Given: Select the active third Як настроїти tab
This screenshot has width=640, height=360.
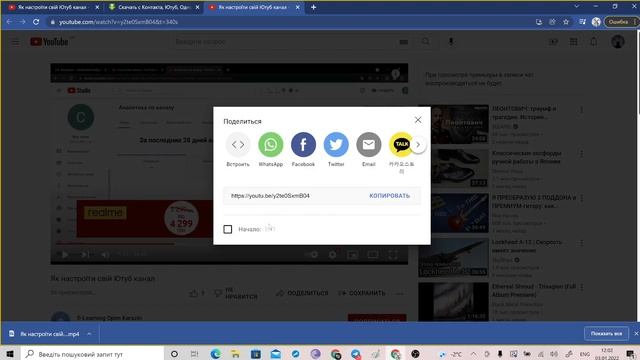Looking at the screenshot, I should (253, 7).
